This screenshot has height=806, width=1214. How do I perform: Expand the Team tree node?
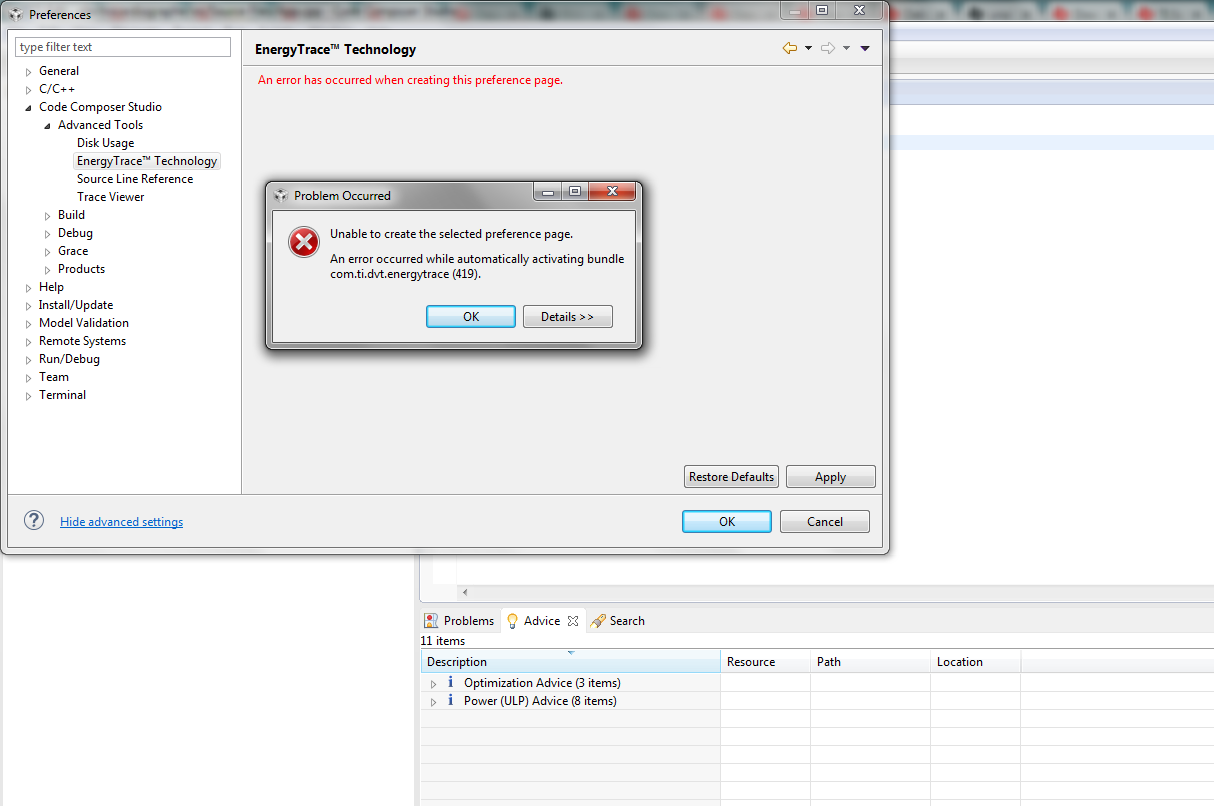coord(29,378)
